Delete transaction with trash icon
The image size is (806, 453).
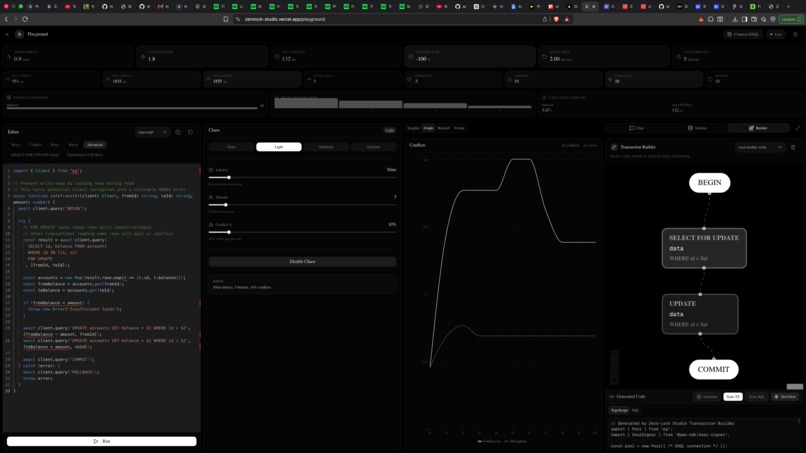coord(793,147)
